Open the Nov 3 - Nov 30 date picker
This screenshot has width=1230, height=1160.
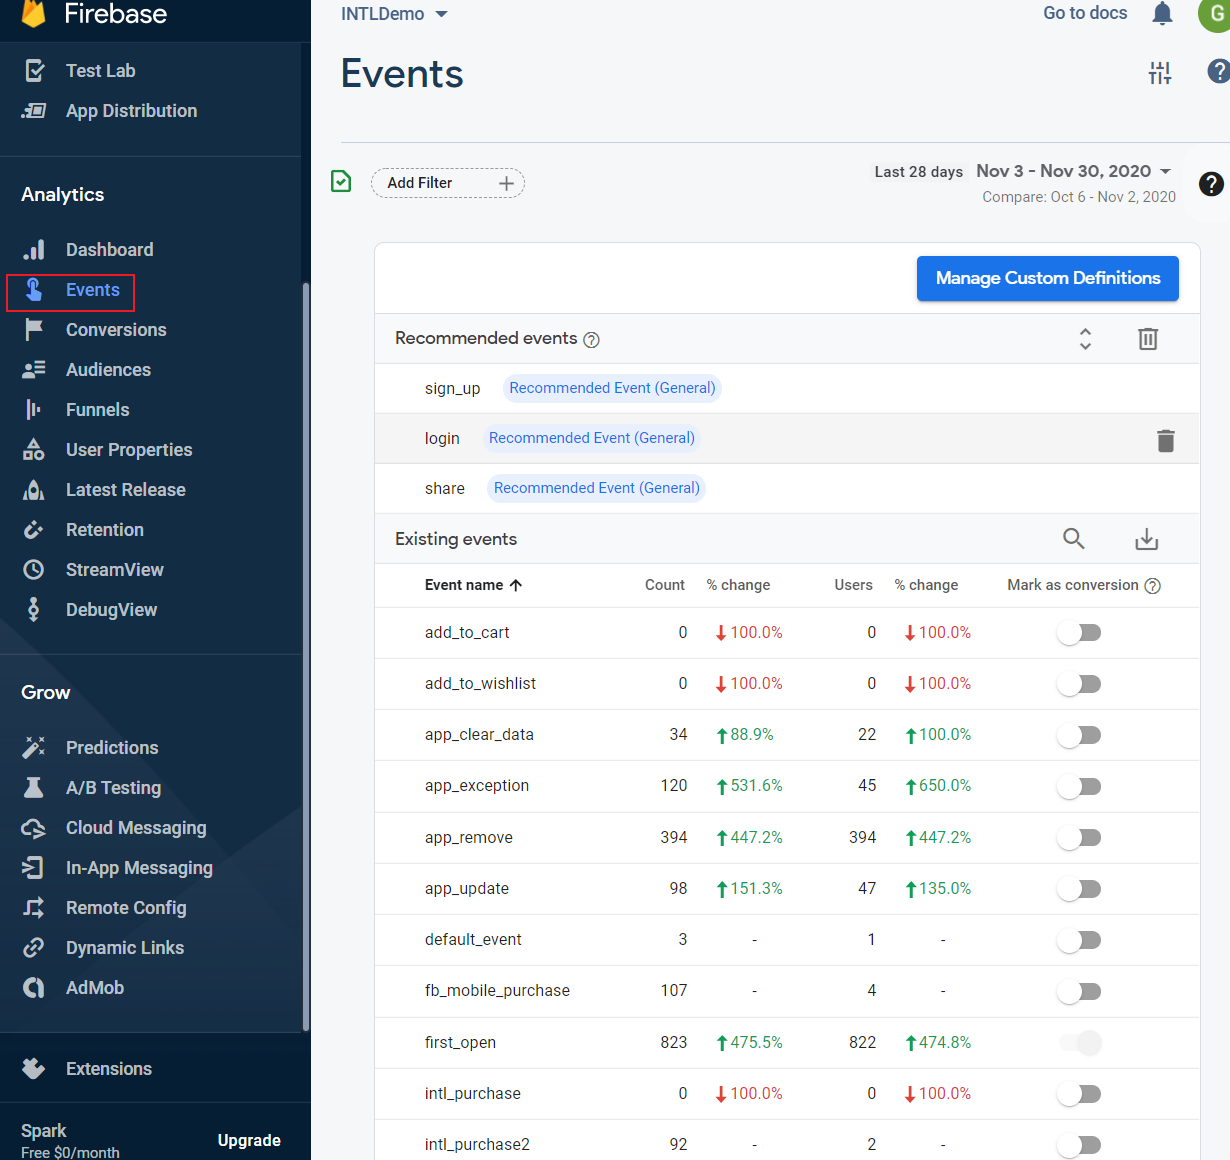(1072, 171)
